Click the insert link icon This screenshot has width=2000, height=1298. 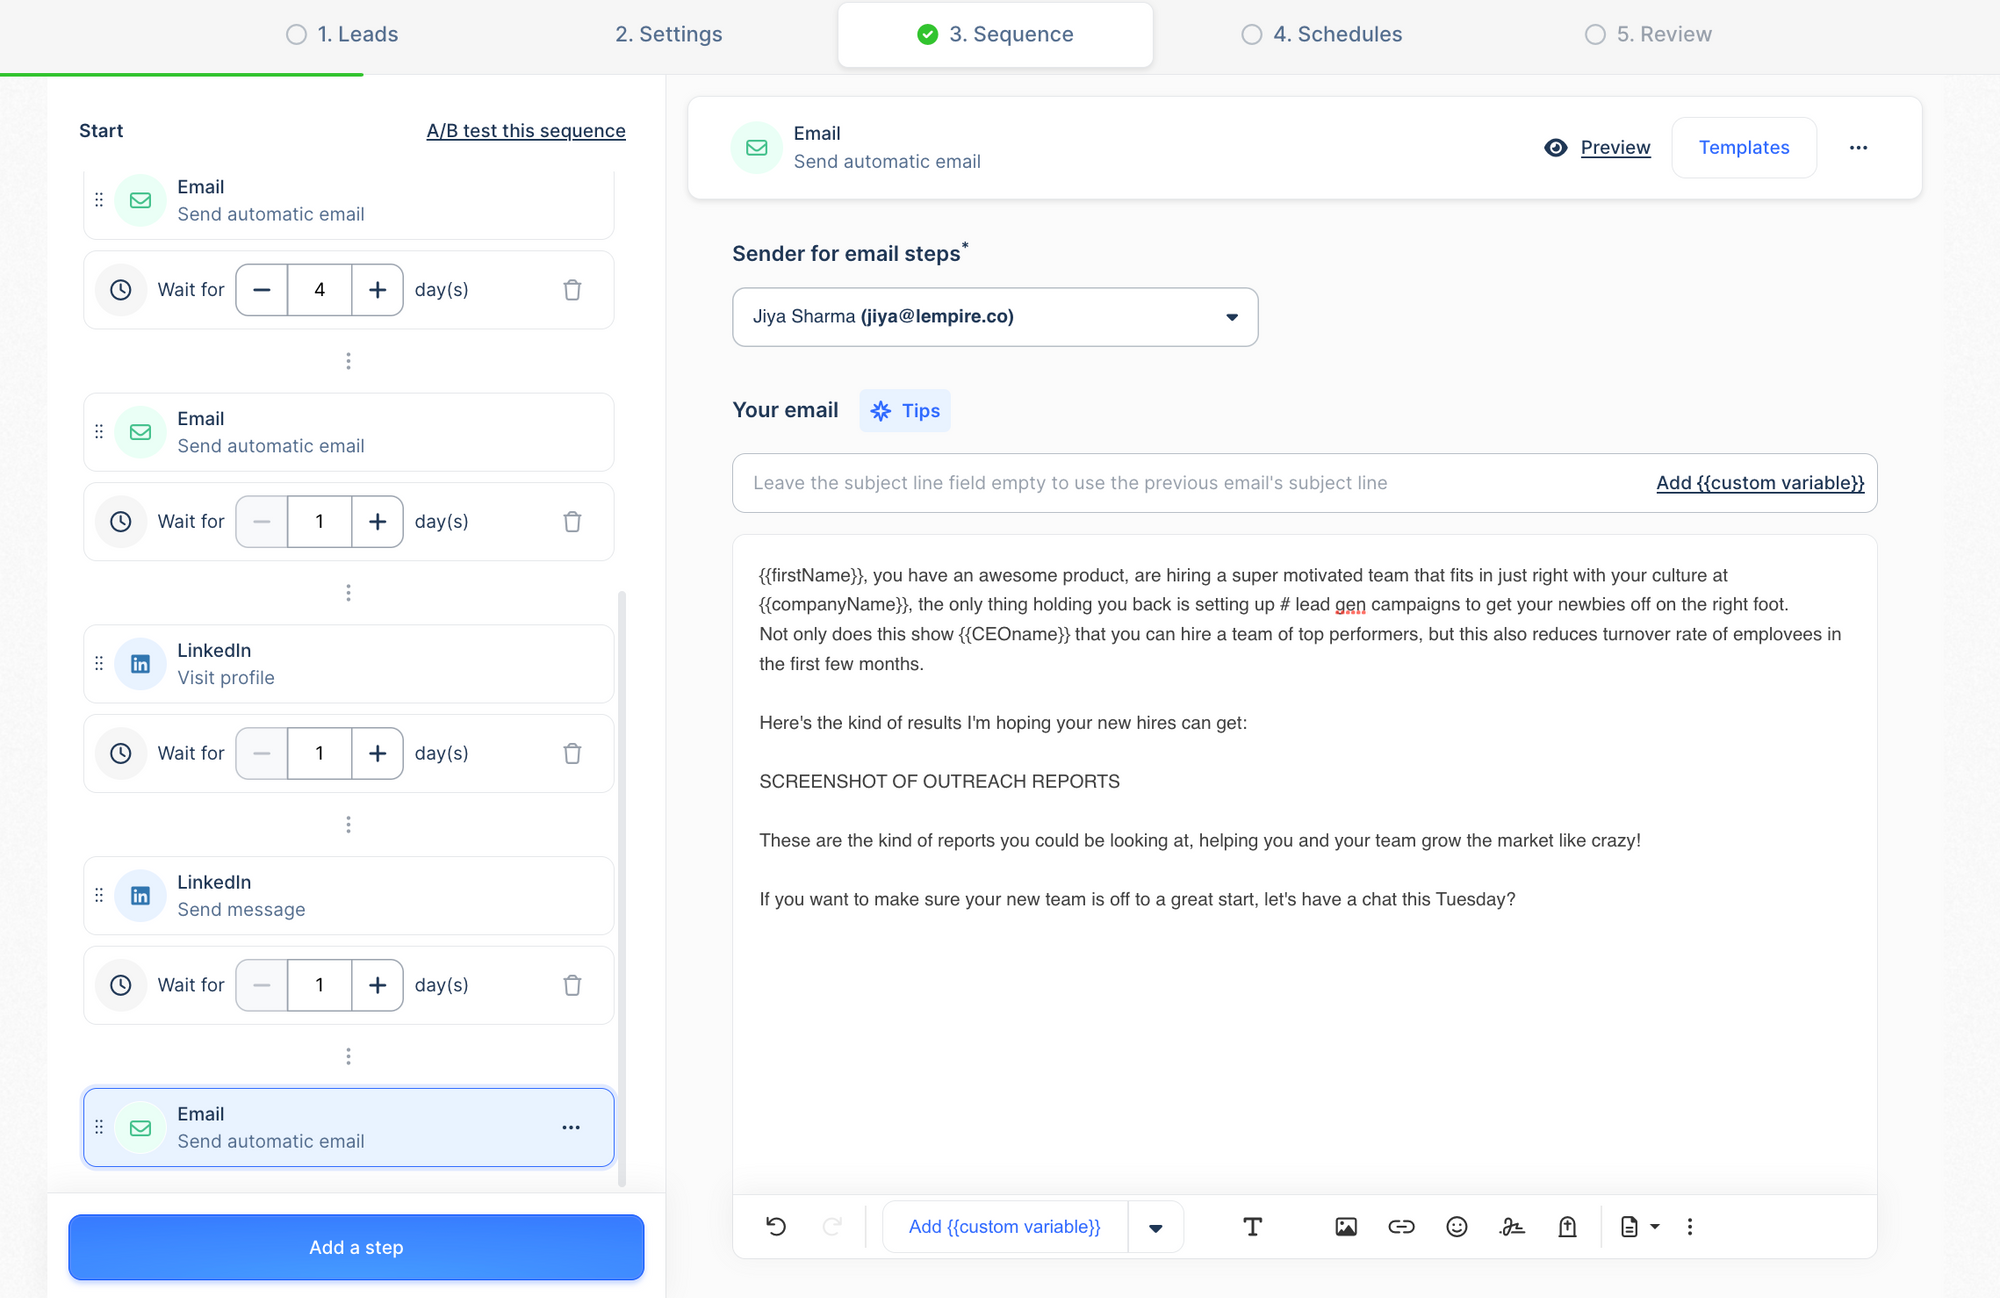1401,1227
